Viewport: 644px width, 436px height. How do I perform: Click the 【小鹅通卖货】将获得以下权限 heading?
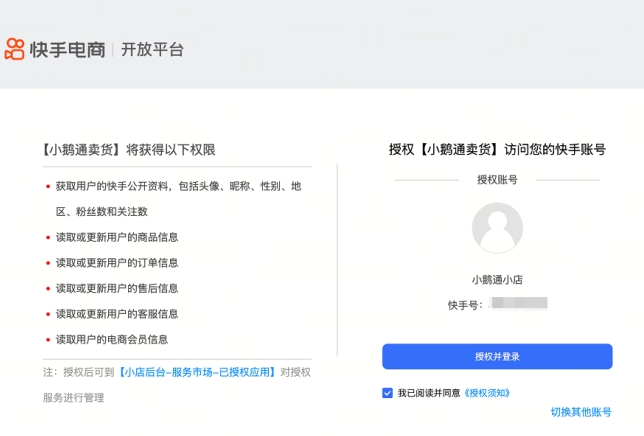(129, 150)
